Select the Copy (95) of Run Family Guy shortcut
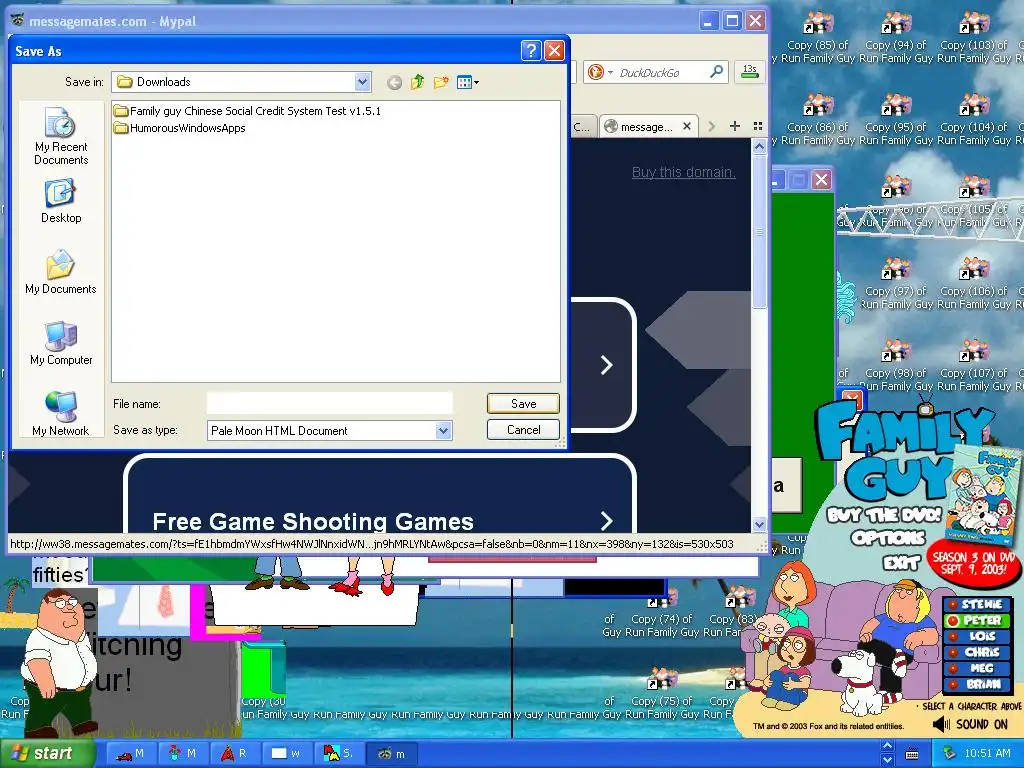Viewport: 1024px width, 768px height. (x=895, y=121)
